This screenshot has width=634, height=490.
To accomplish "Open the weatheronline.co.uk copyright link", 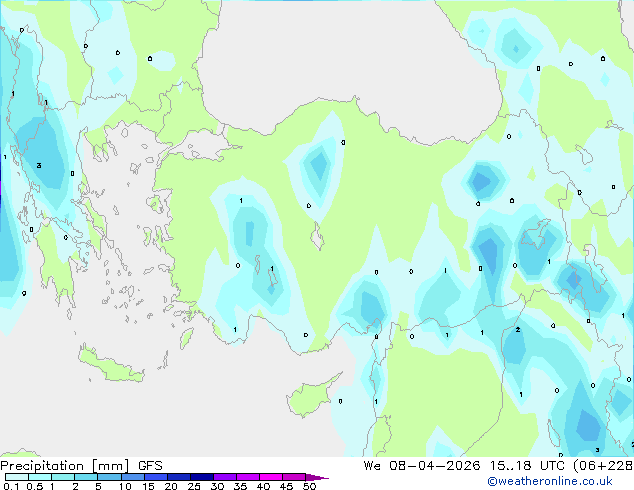I will (x=549, y=481).
